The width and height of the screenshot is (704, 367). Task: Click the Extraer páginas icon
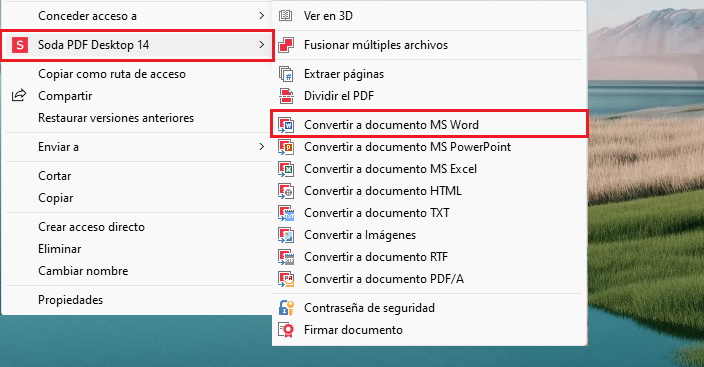pos(286,74)
